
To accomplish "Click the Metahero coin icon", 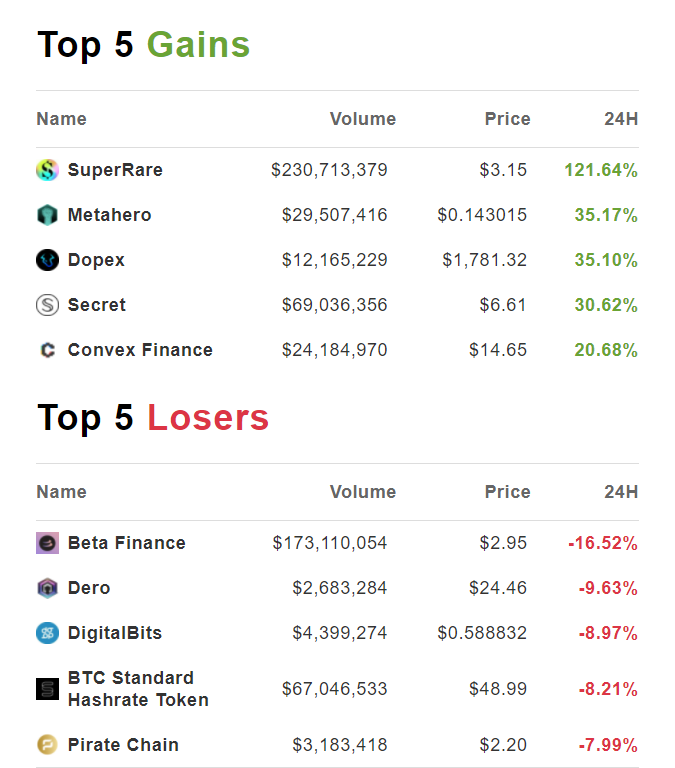I will tap(47, 215).
